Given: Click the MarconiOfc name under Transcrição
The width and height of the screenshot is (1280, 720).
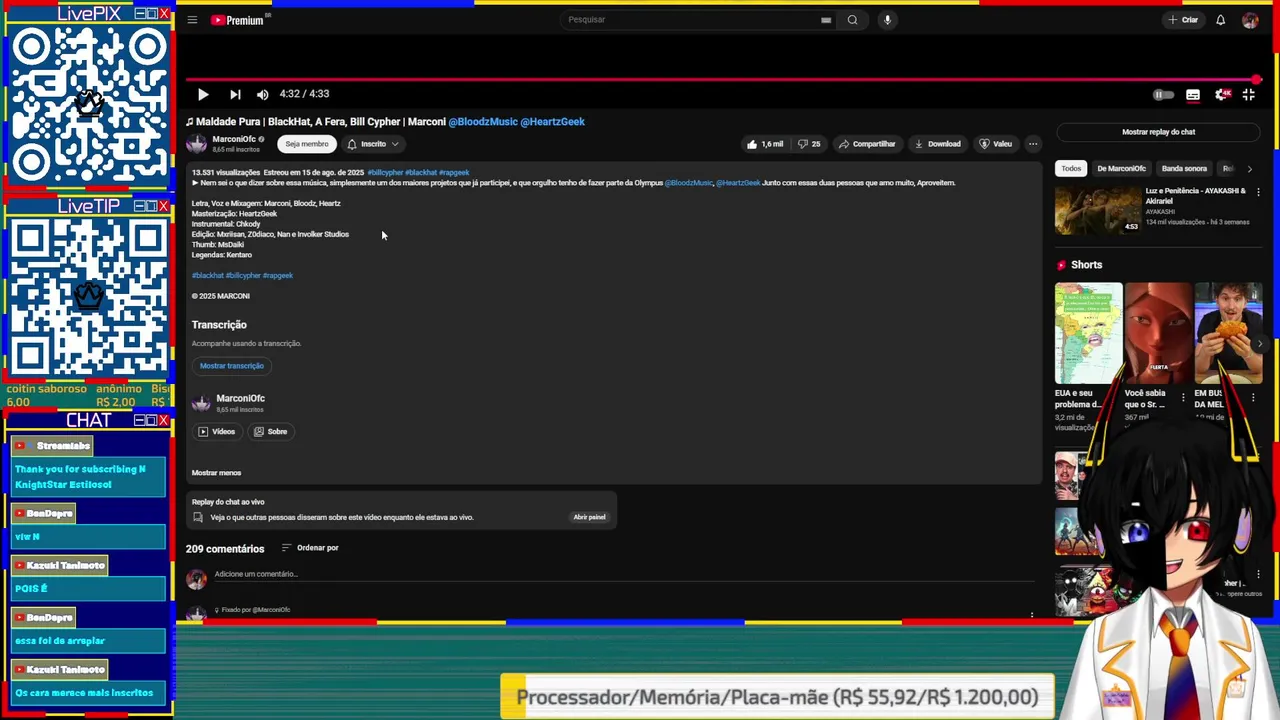Looking at the screenshot, I should [240, 399].
